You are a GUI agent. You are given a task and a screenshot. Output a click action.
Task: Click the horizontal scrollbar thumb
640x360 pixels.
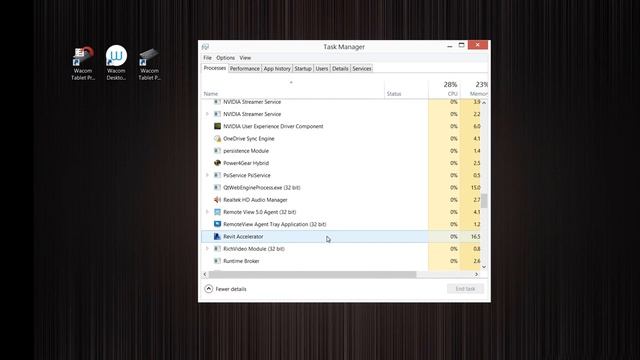coord(312,274)
